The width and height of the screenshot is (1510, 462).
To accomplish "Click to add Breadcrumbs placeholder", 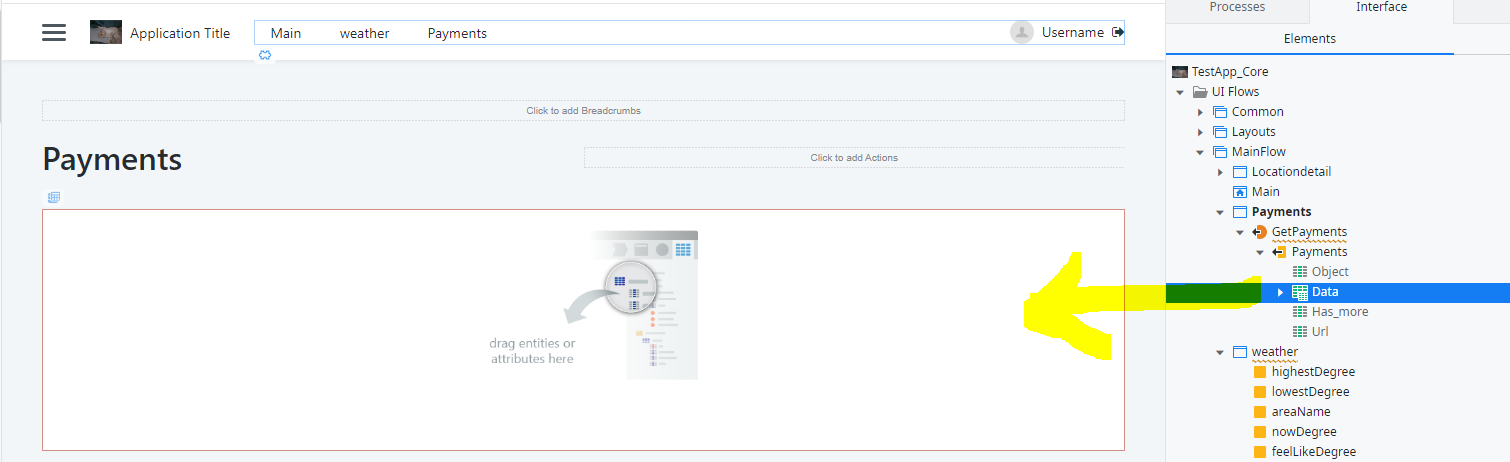I will click(583, 110).
